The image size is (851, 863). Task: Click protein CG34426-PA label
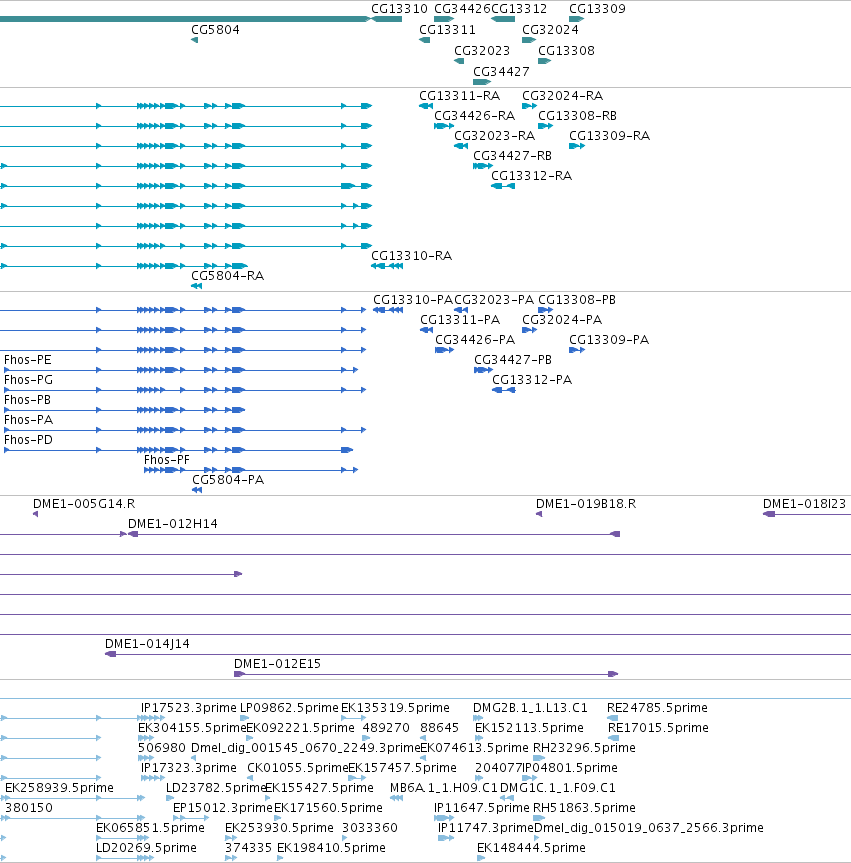click(475, 340)
